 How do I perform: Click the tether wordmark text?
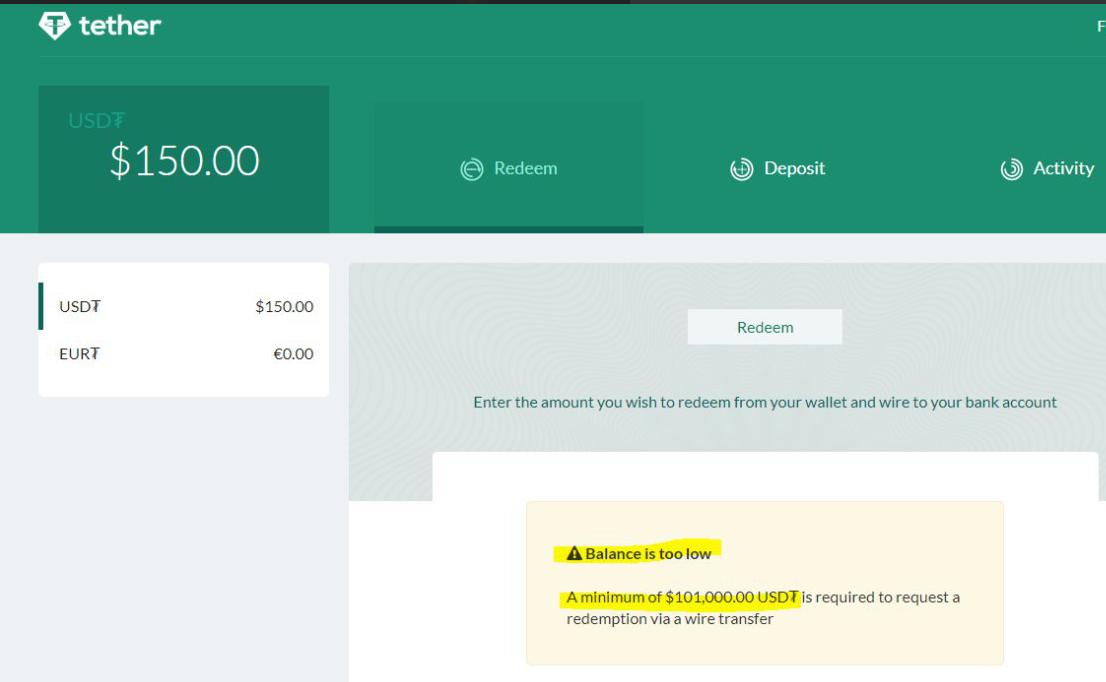pos(120,25)
